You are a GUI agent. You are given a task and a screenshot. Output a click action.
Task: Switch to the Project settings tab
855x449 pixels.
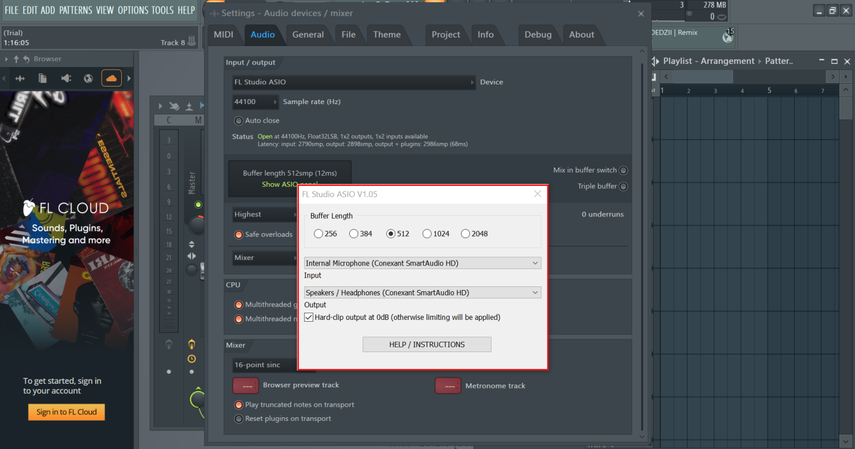(x=445, y=34)
